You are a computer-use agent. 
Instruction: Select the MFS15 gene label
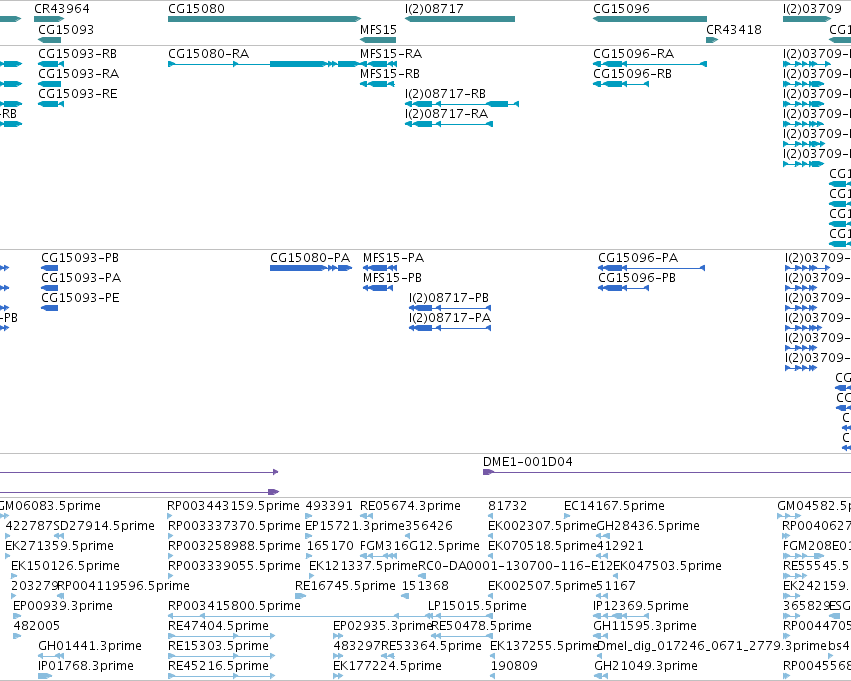(x=378, y=29)
